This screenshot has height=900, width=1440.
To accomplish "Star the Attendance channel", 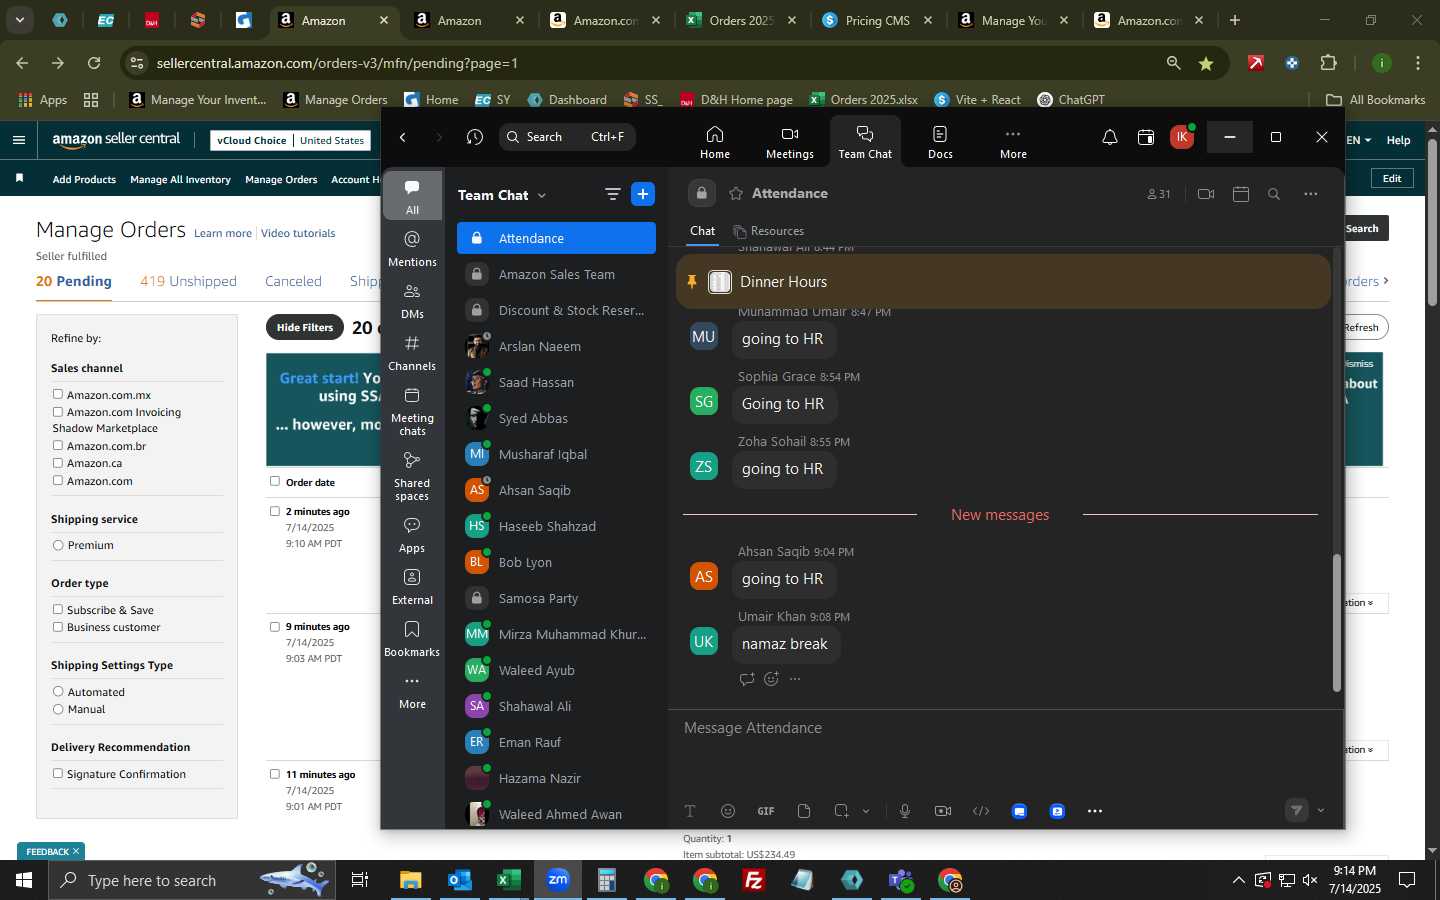I will pyautogui.click(x=736, y=193).
